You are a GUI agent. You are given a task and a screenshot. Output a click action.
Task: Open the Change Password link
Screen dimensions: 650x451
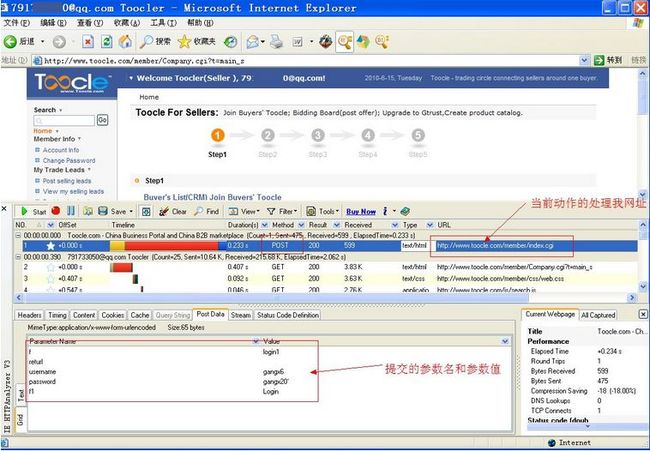pos(69,160)
